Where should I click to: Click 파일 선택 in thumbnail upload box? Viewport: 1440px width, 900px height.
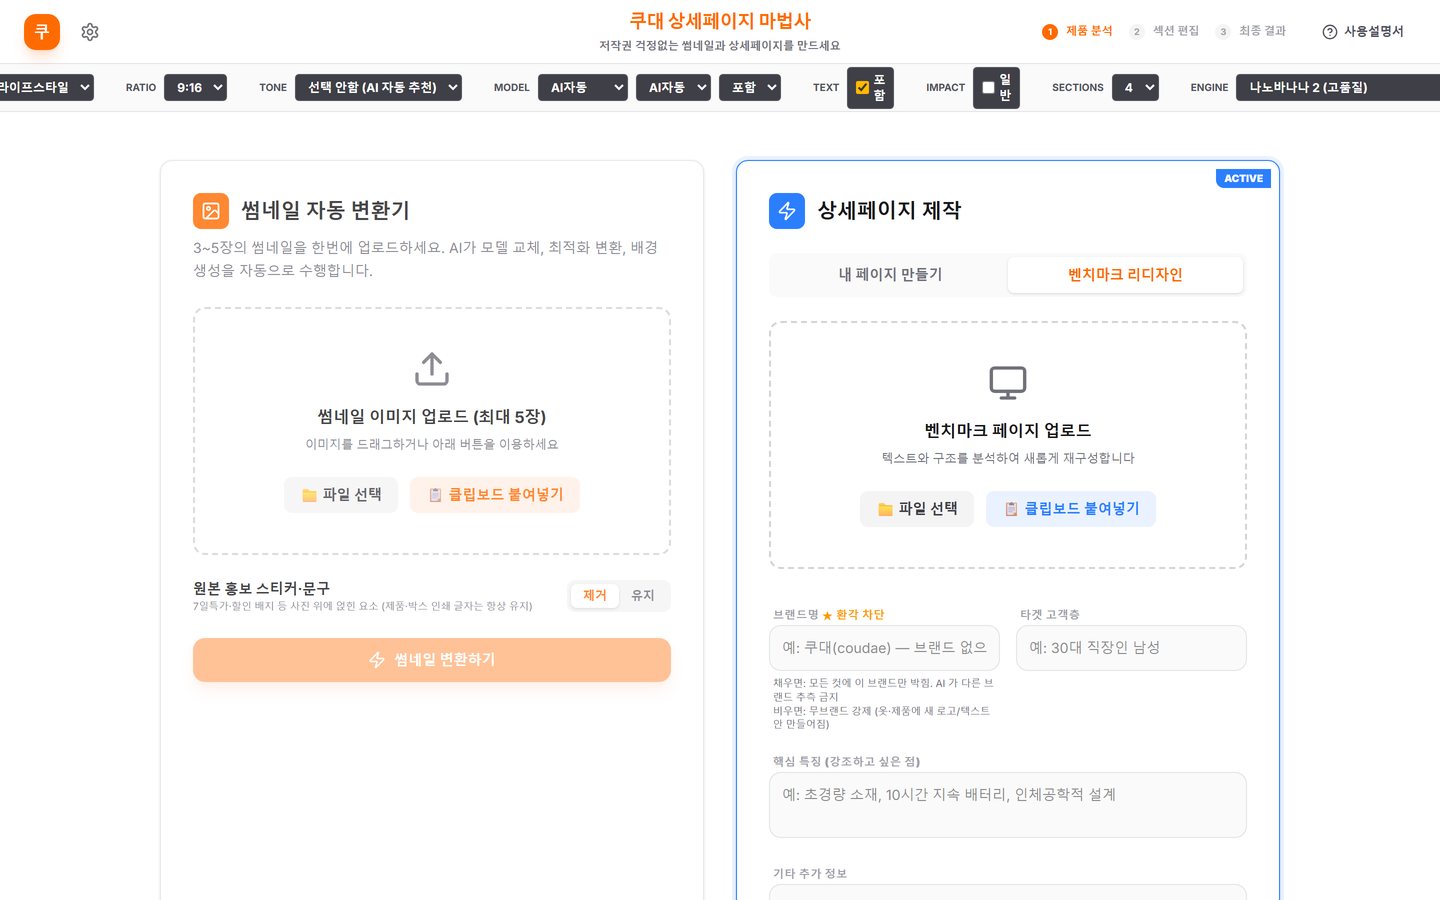coord(341,495)
